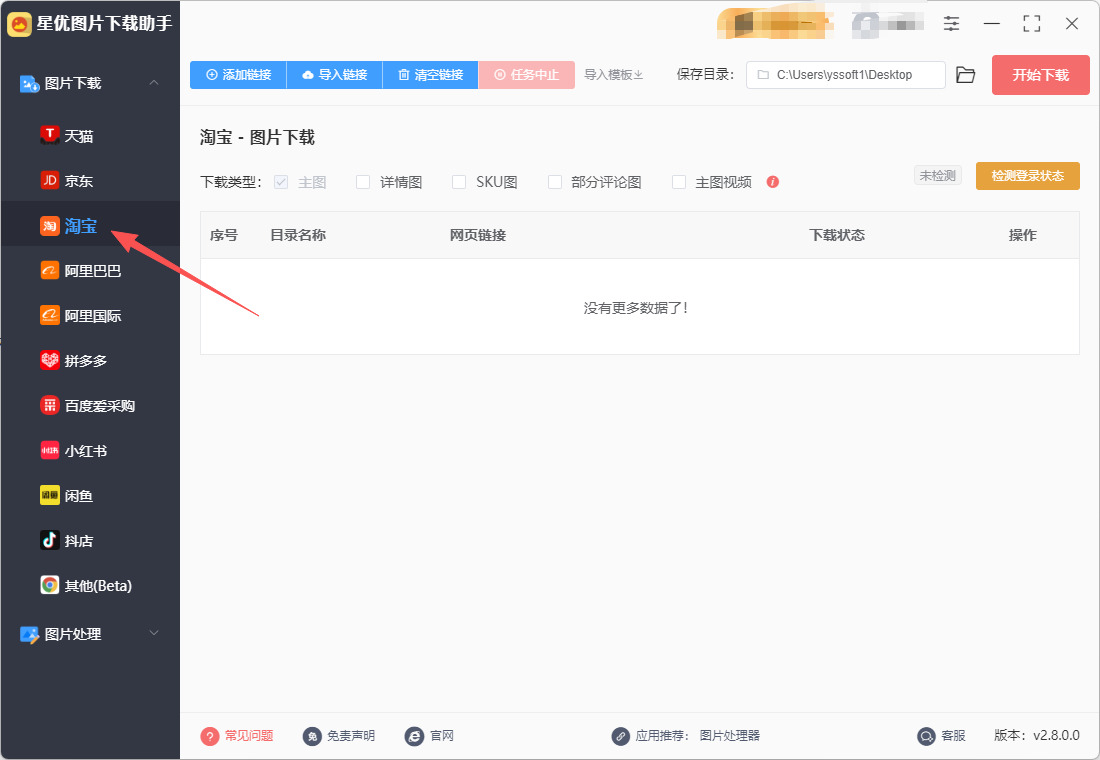Collapse the 图片下载 section chevron
1100x760 pixels.
[x=154, y=83]
